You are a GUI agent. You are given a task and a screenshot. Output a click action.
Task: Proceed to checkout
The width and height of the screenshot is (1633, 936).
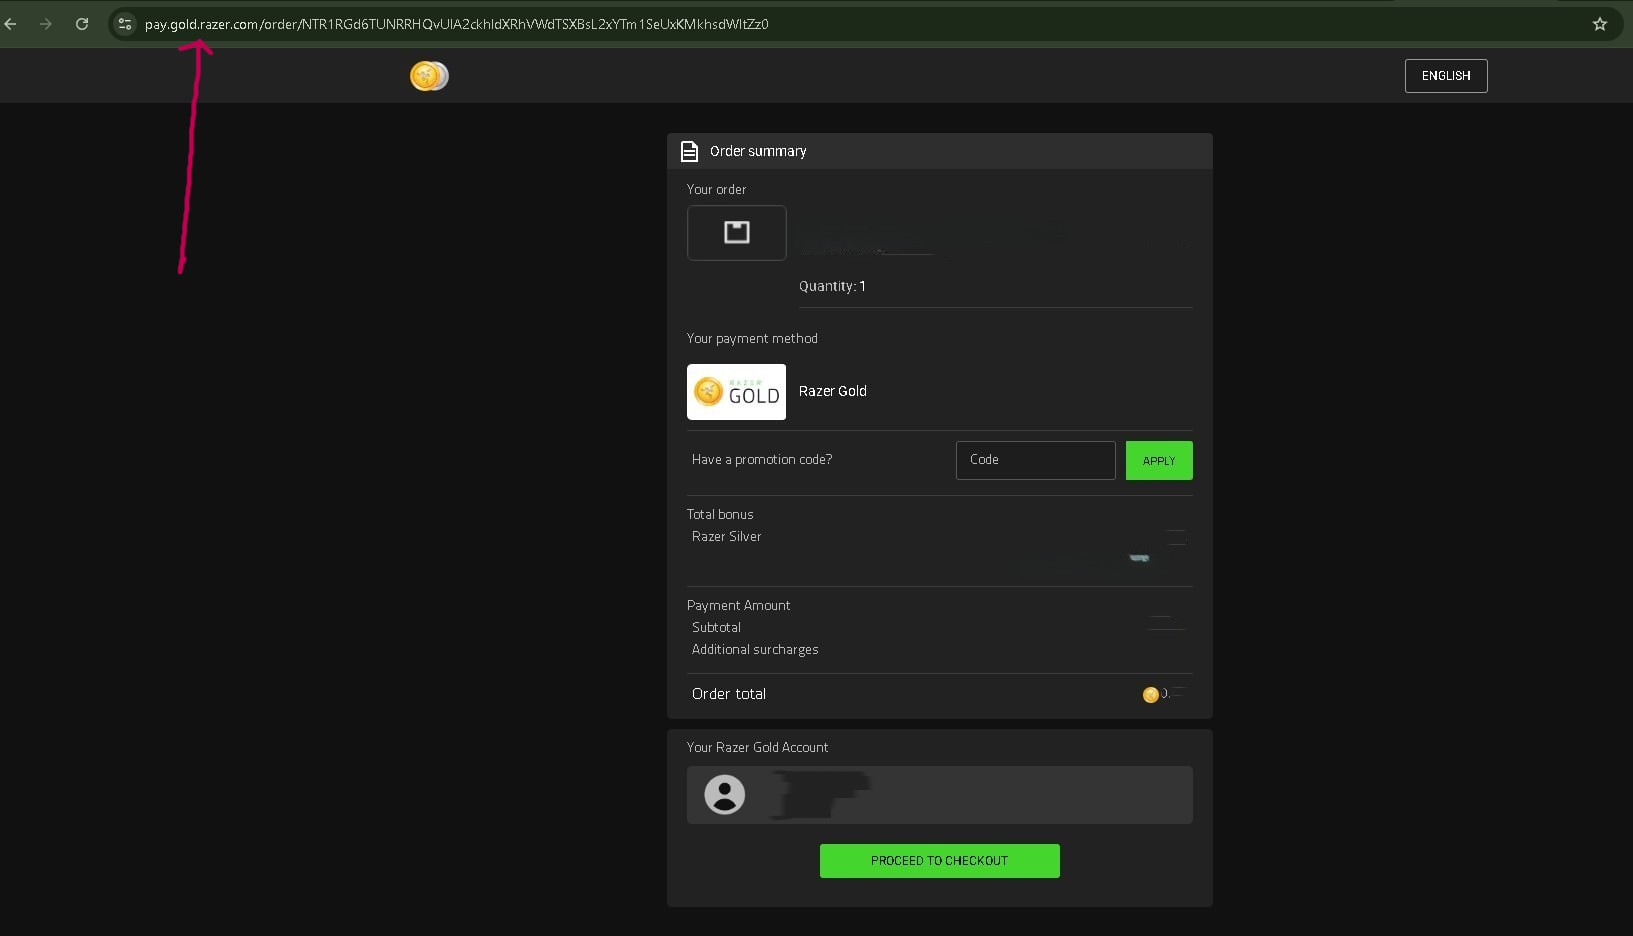940,861
